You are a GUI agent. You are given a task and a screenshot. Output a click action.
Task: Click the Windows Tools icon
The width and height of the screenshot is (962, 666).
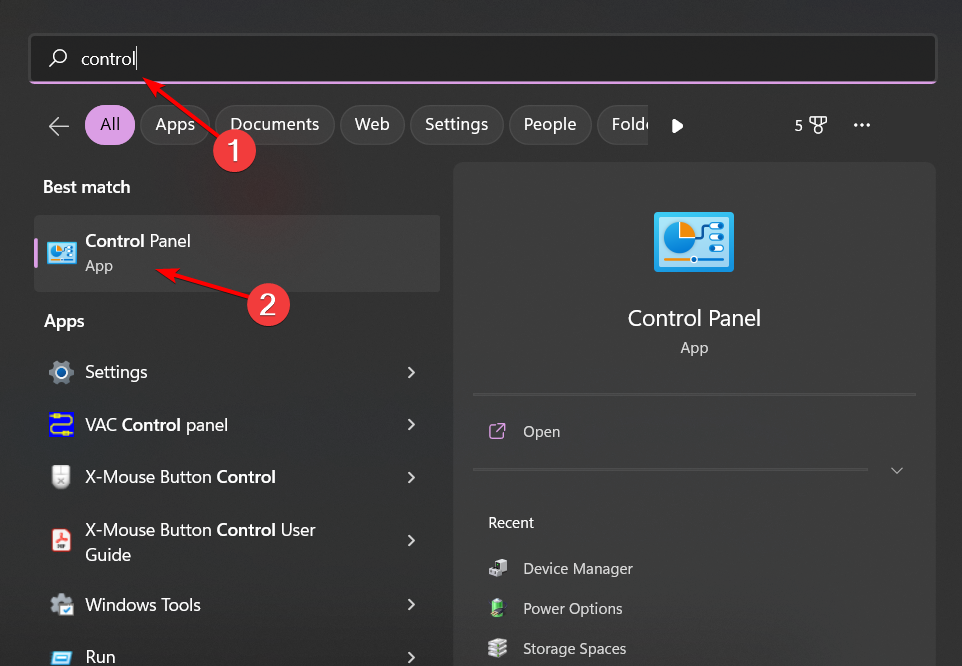(x=61, y=605)
